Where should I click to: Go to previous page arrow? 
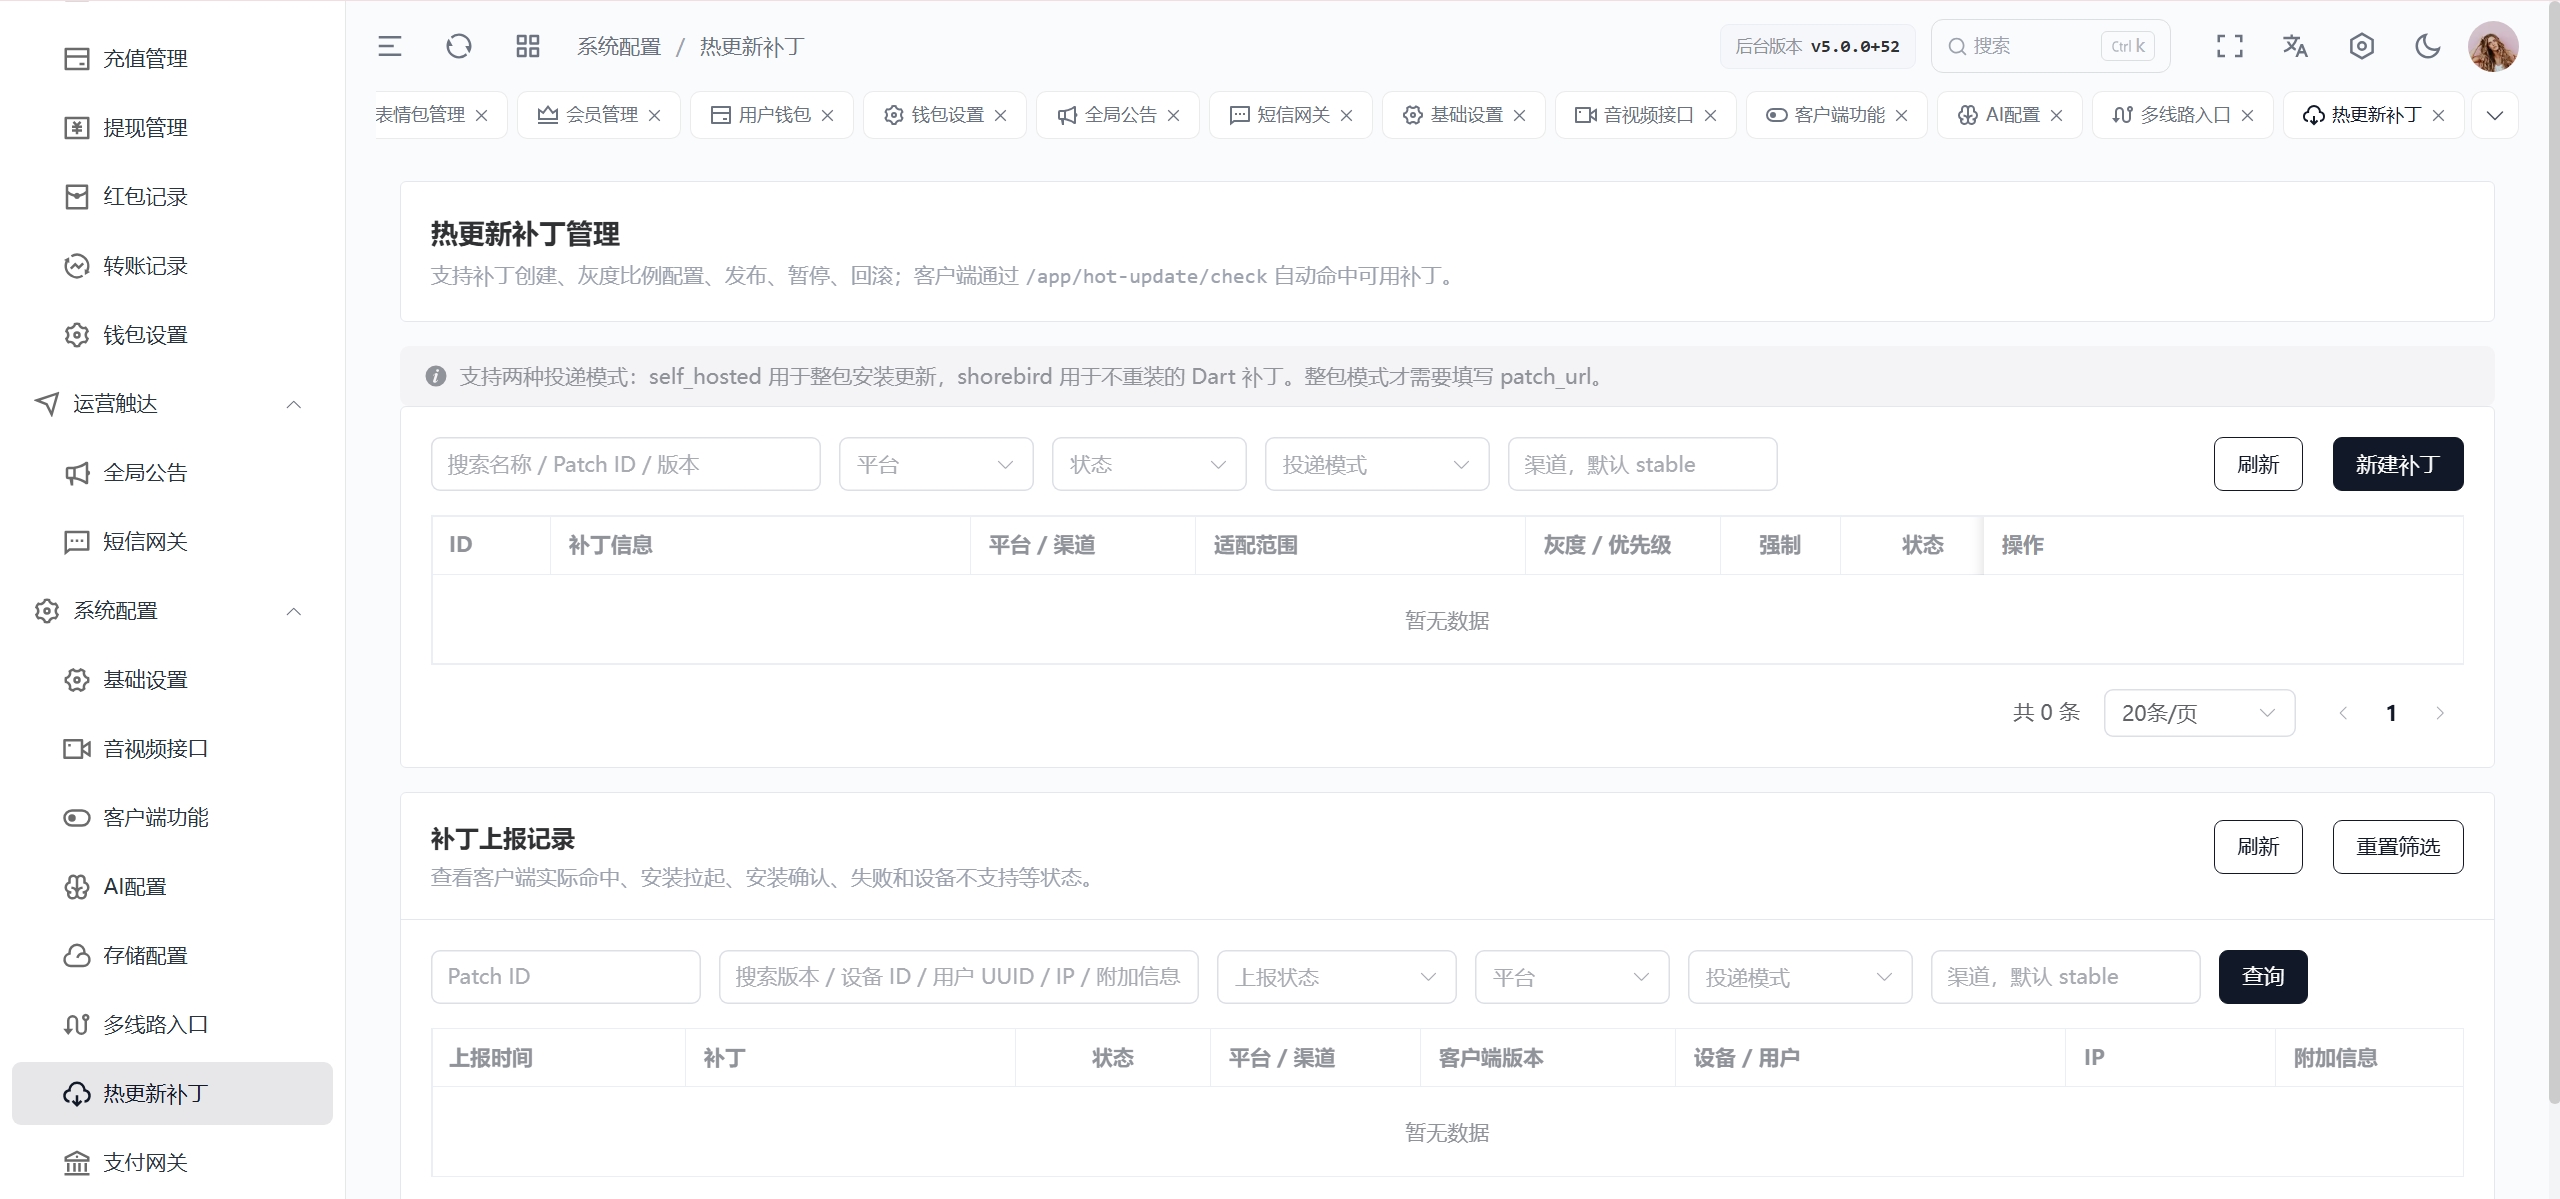[x=2343, y=713]
